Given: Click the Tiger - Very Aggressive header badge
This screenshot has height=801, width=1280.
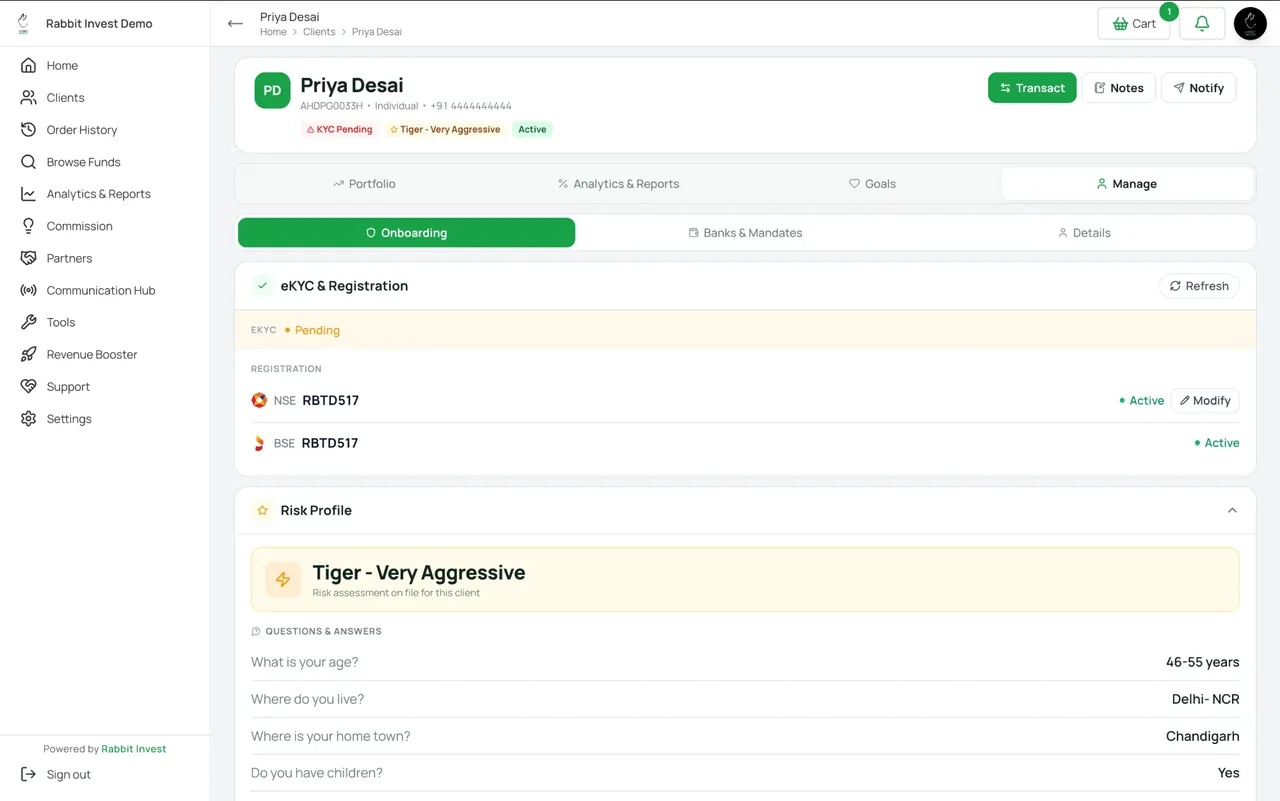Looking at the screenshot, I should click(x=445, y=129).
